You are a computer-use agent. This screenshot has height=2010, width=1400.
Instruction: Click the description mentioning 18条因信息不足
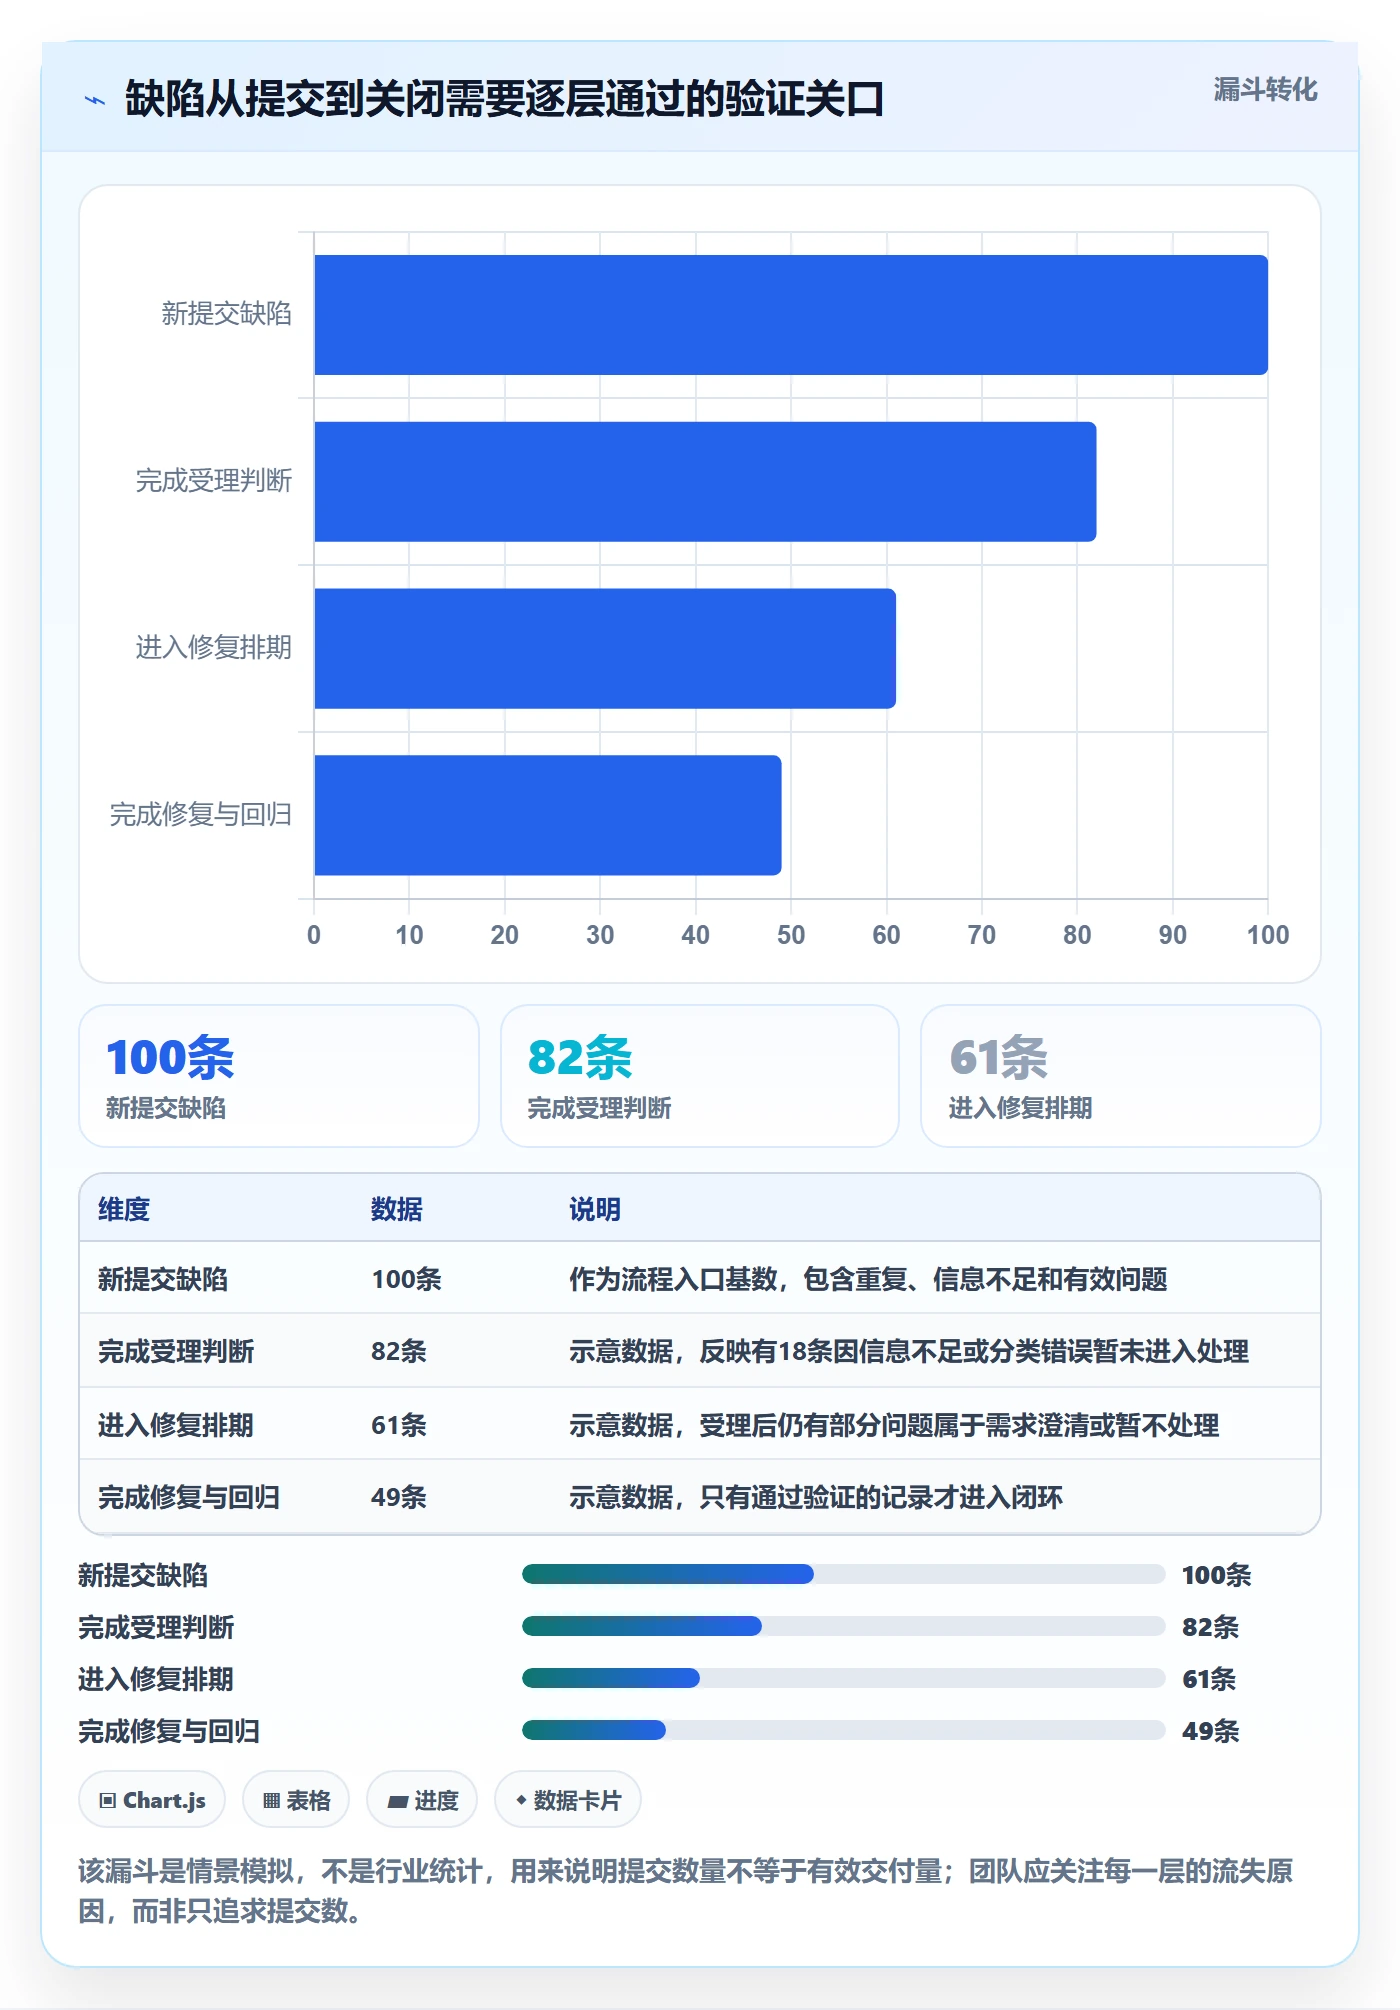pyautogui.click(x=909, y=1351)
